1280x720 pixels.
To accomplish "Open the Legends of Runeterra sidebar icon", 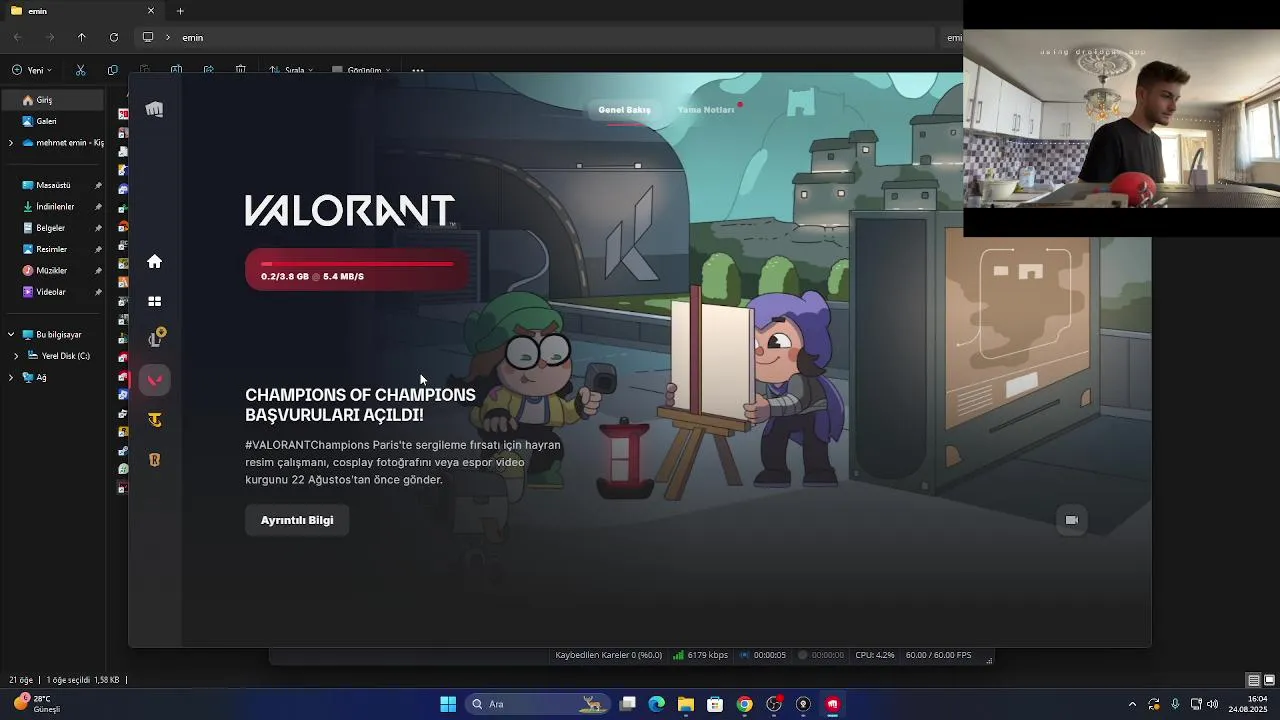I will [155, 460].
